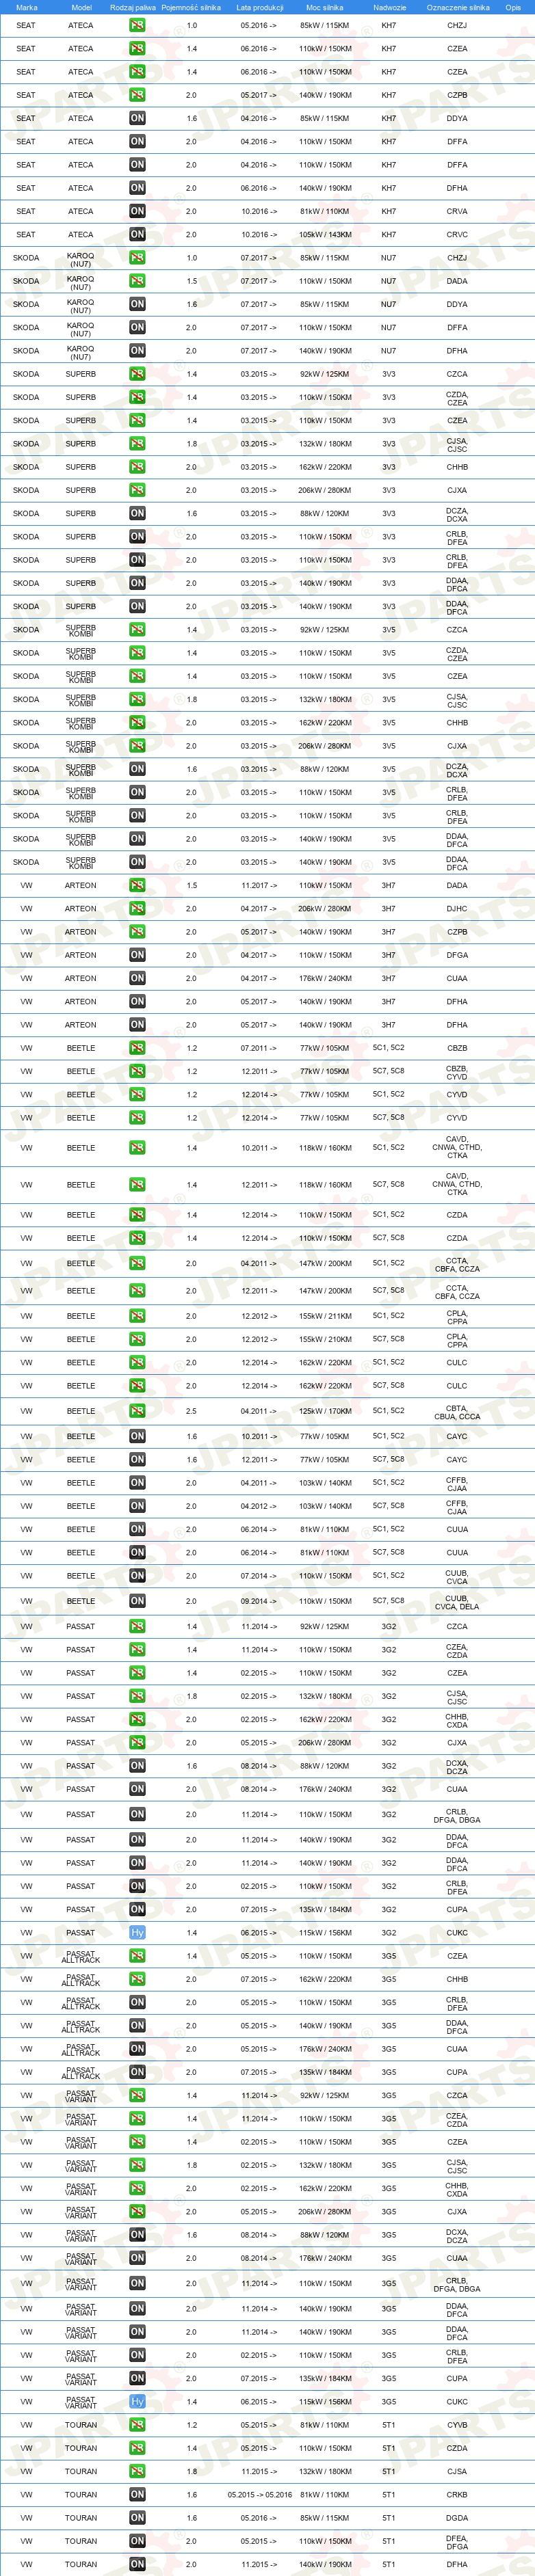This screenshot has width=535, height=2576.
Task: Select '135kW / 184KM' cell in PASSAT ALLTRACK row
Action: pos(325,2073)
